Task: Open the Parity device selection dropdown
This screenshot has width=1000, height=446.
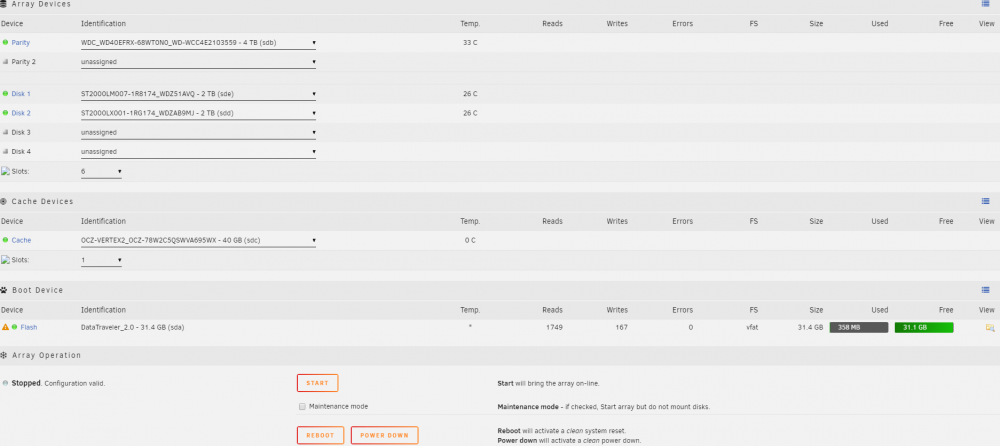Action: pos(198,43)
